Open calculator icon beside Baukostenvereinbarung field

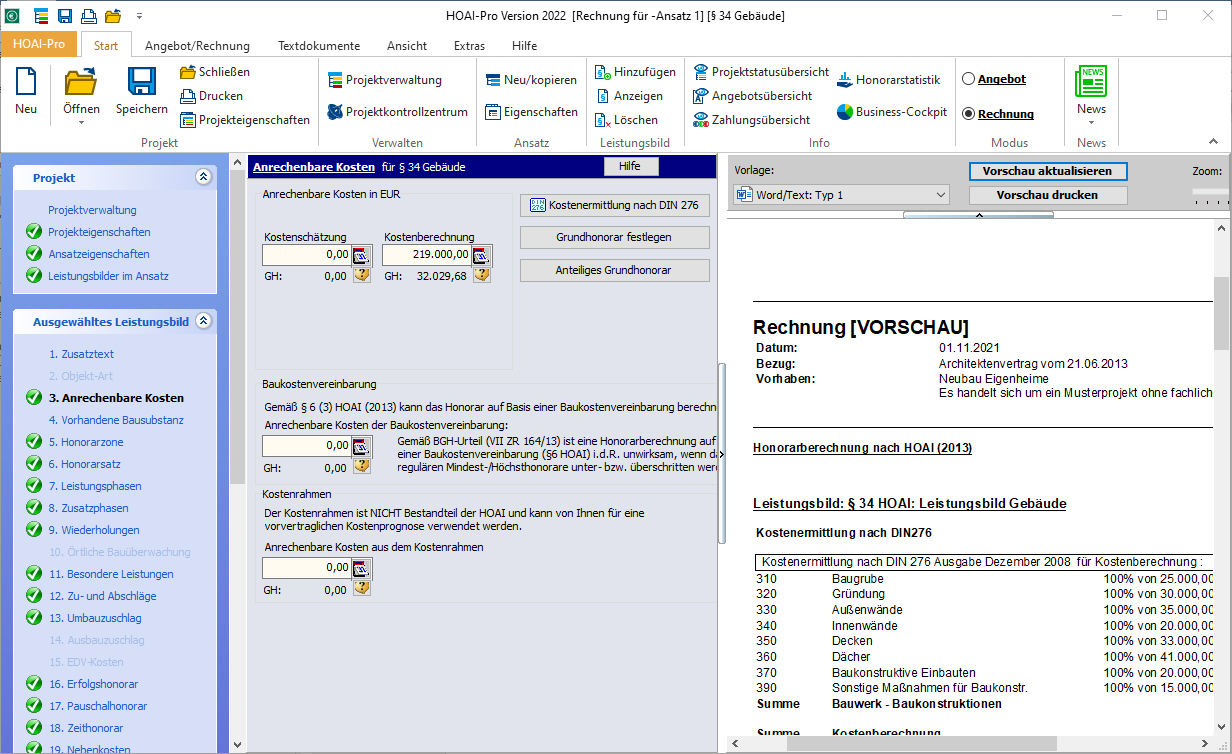[x=362, y=446]
